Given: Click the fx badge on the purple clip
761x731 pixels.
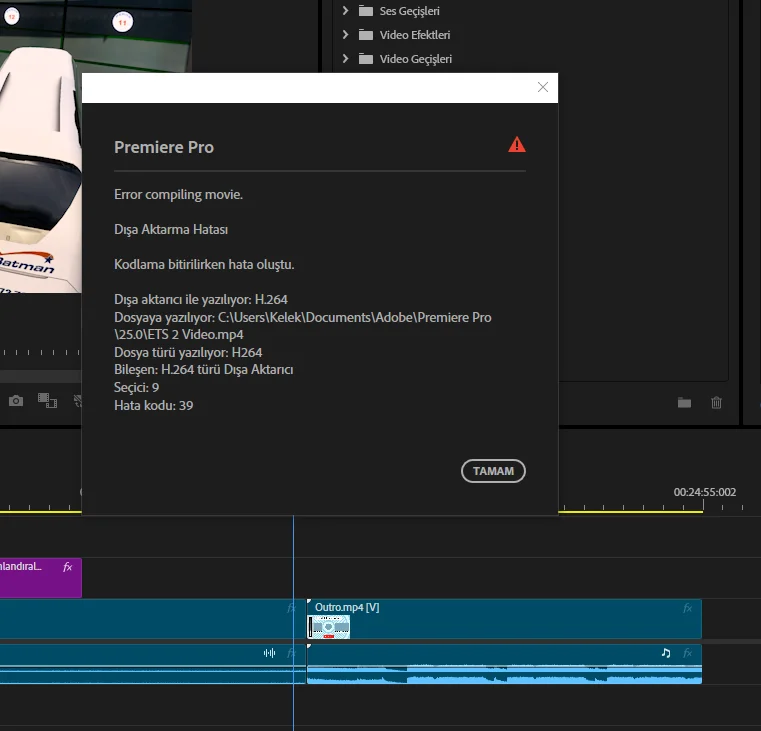Looking at the screenshot, I should 68,567.
